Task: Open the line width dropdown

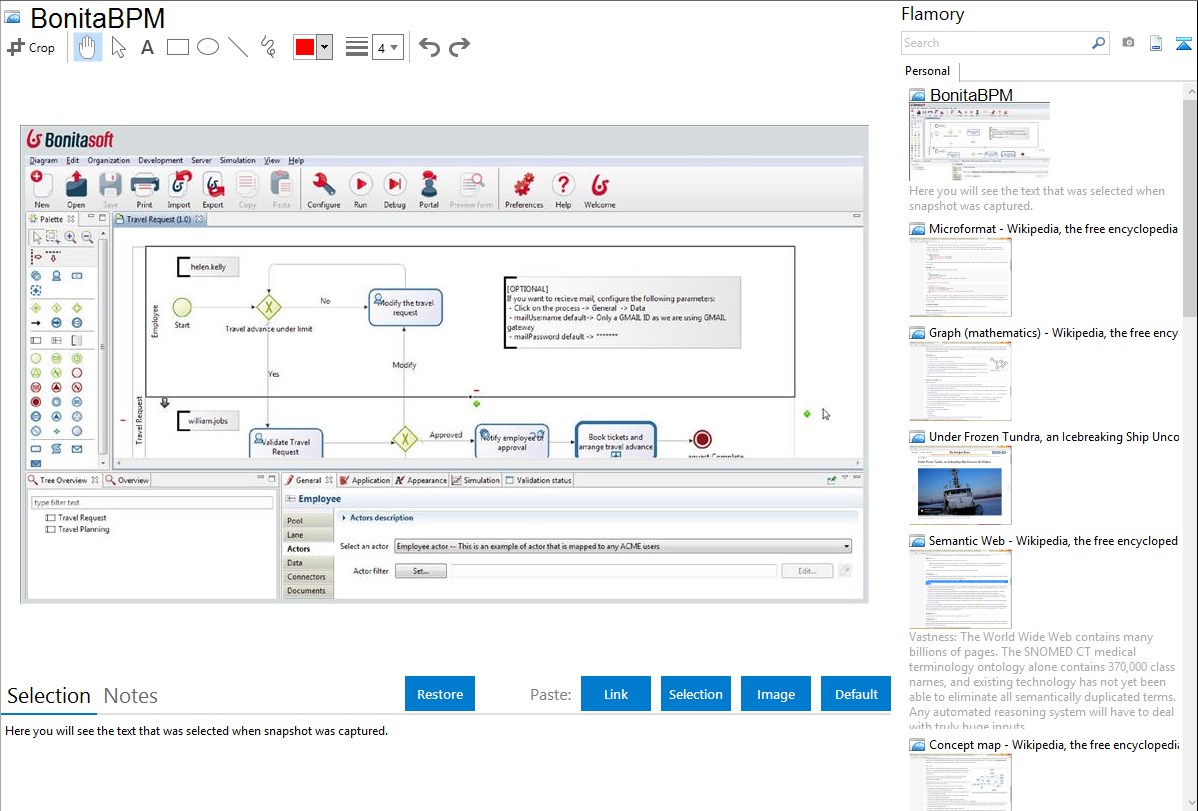Action: [x=387, y=47]
